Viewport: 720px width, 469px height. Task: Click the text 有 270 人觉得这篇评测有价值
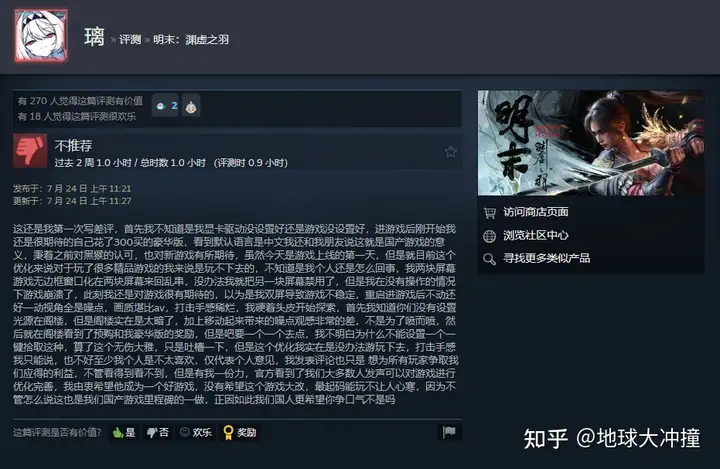coord(80,101)
